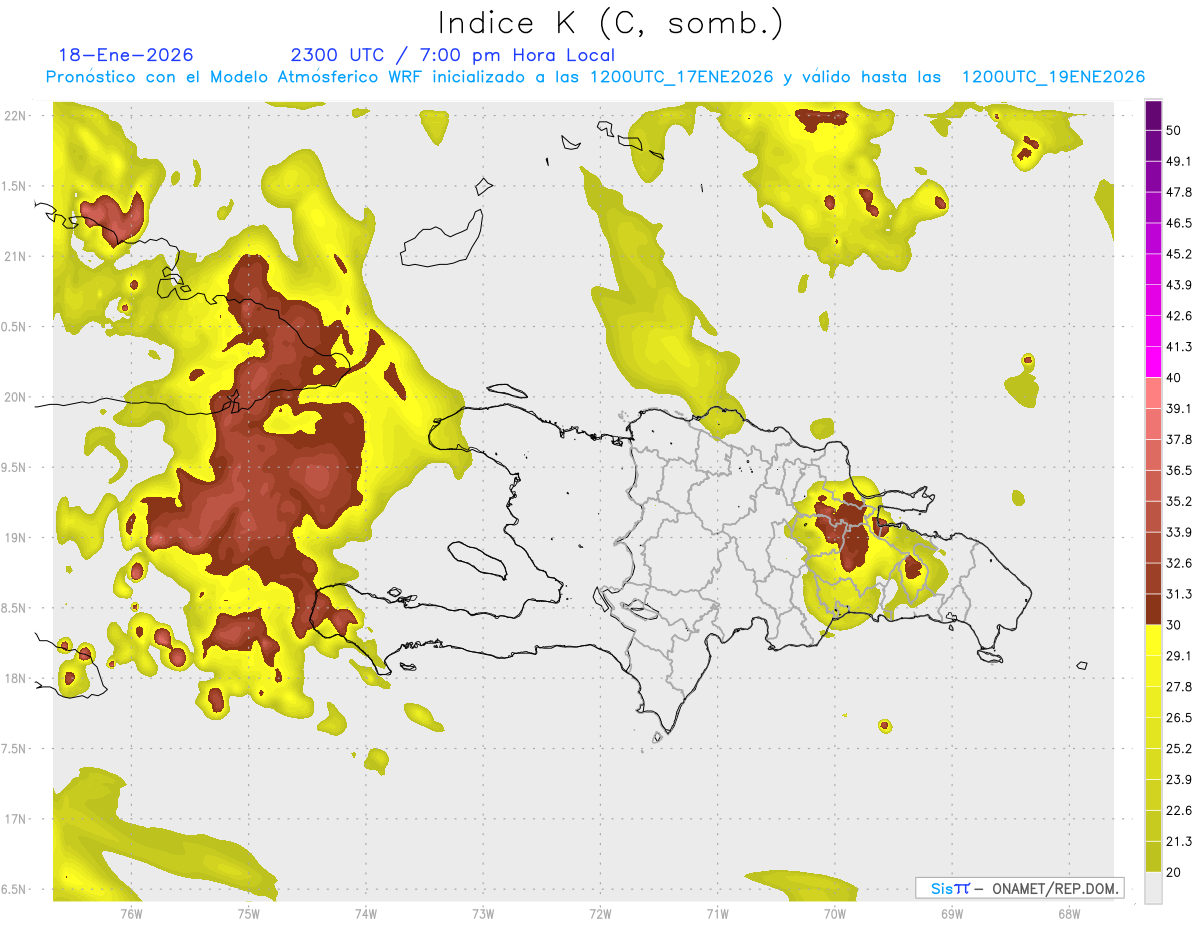Click the latitude label "17N"

click(16, 820)
